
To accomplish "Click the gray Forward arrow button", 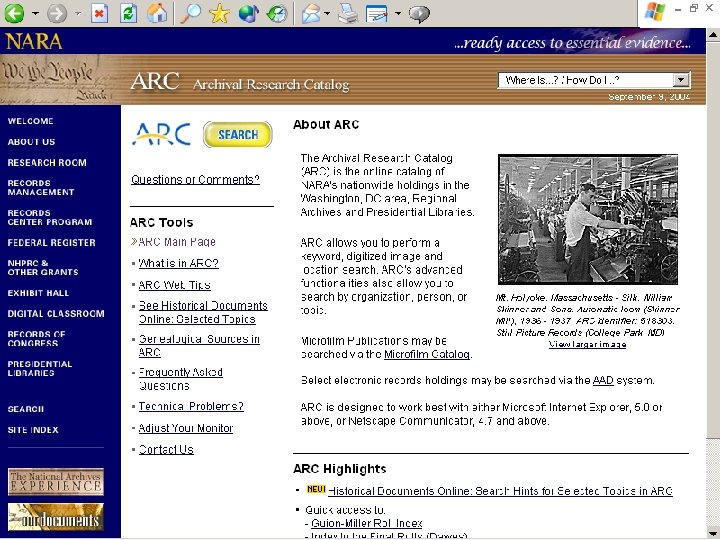I will [56, 13].
